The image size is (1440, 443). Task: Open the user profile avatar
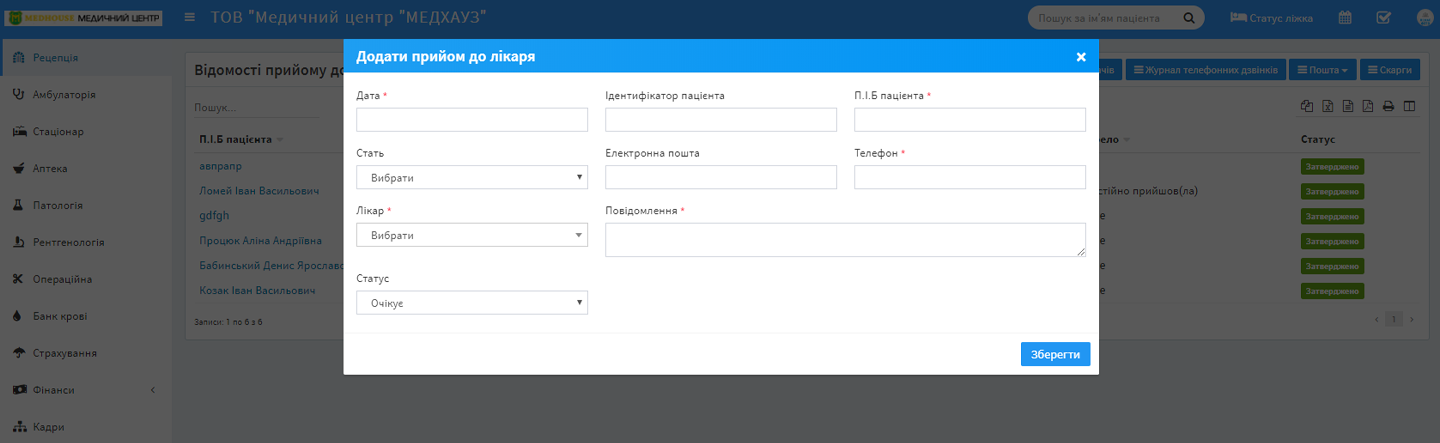pyautogui.click(x=1425, y=18)
